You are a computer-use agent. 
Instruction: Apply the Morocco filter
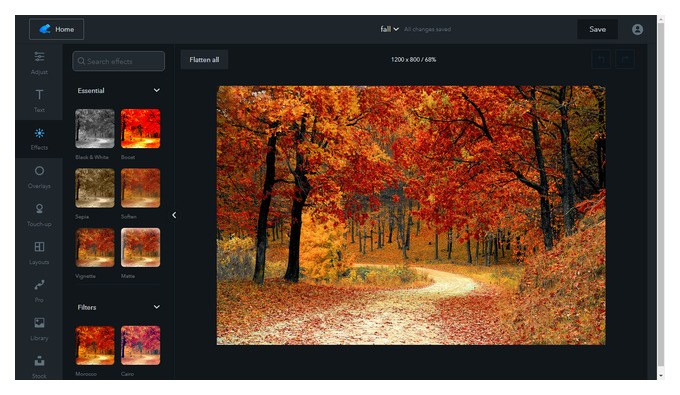tap(95, 346)
